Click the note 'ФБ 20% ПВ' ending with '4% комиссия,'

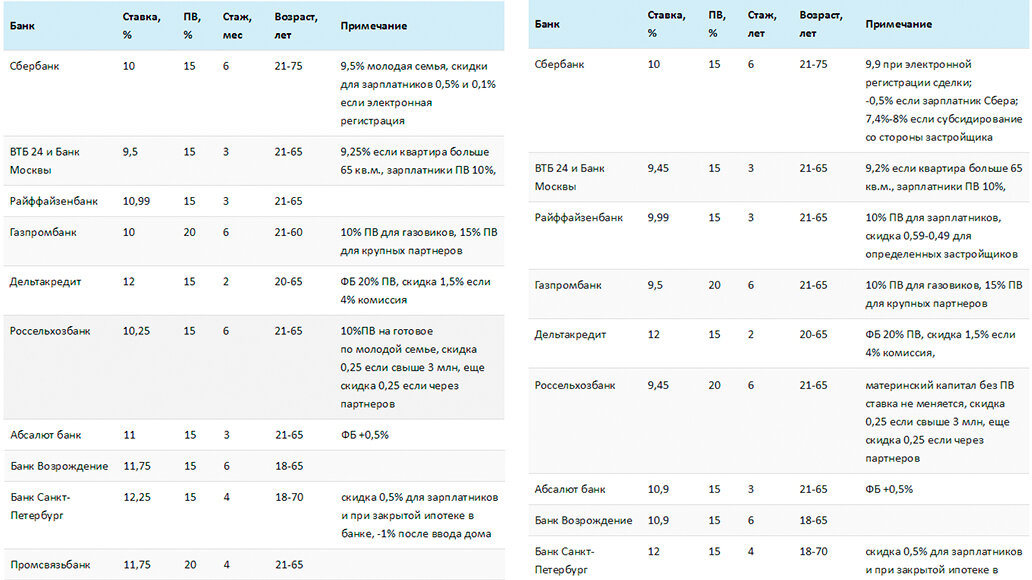coord(941,344)
